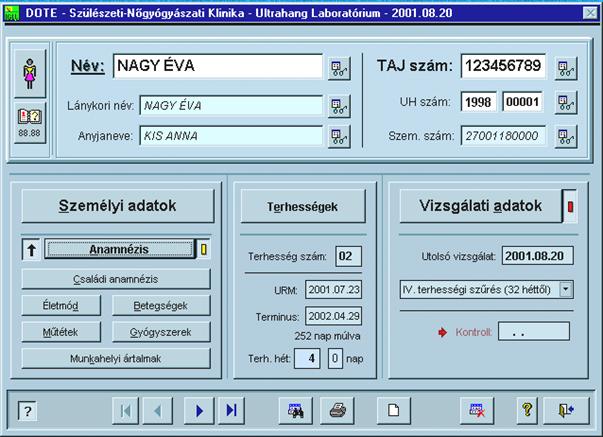Click the Anamnézis button

[119, 249]
